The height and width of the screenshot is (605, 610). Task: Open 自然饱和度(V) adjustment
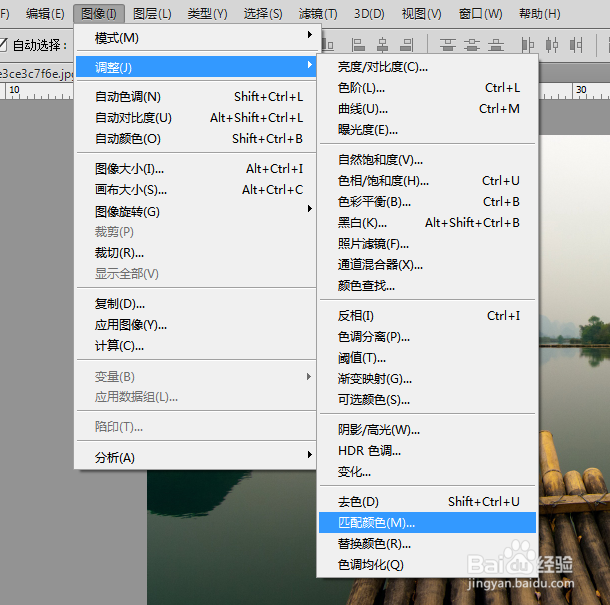[x=427, y=160]
